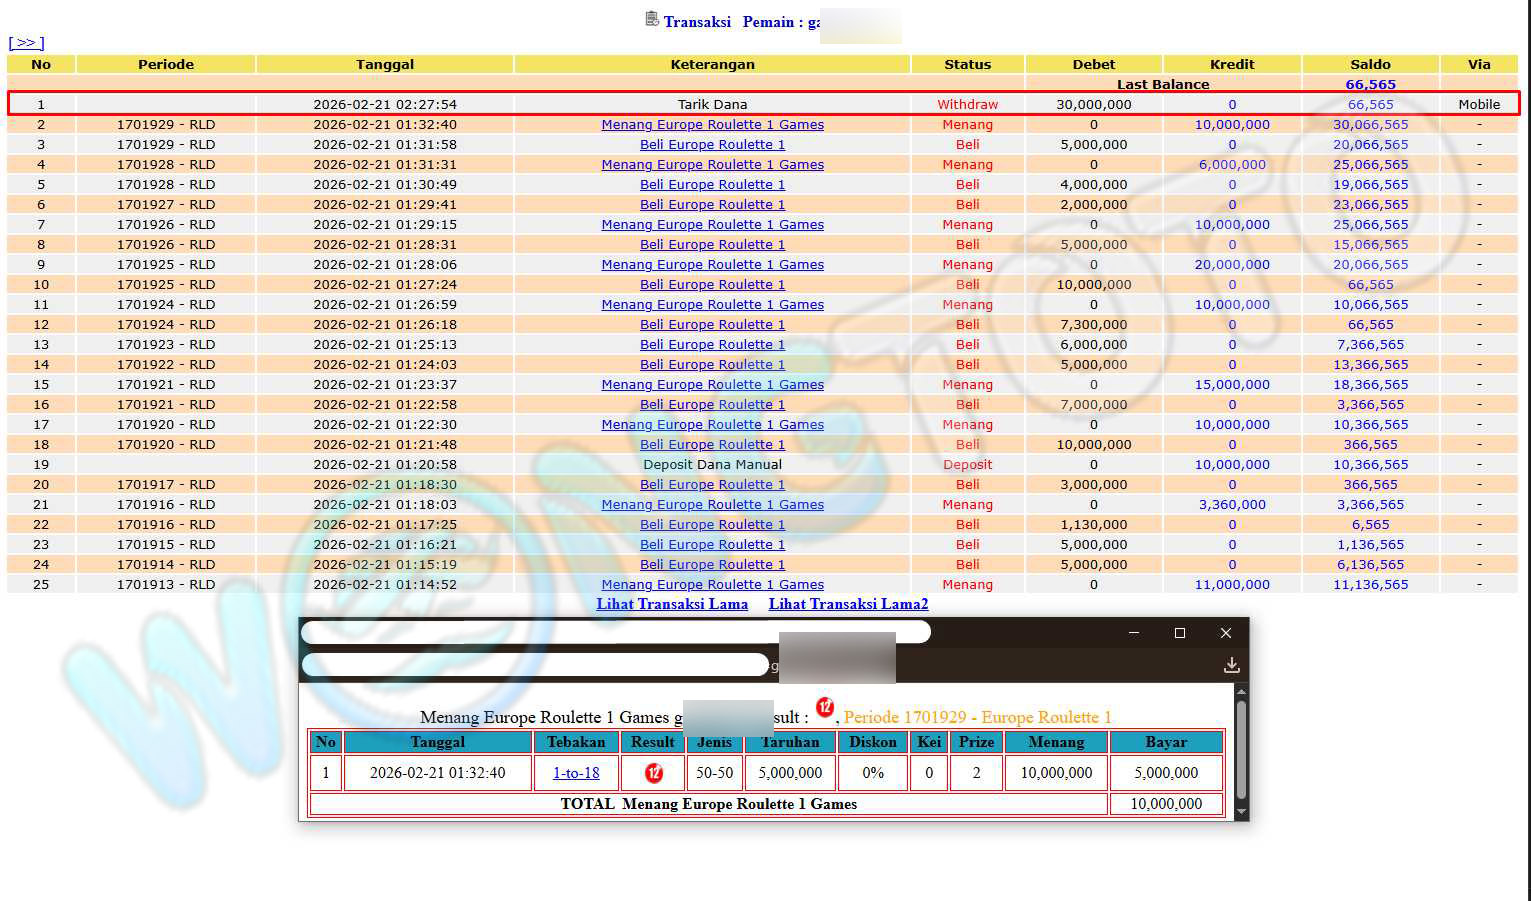Screen dimensions: 1531x901
Task: Open the 1-to-18 Tebakan link
Action: pos(576,773)
